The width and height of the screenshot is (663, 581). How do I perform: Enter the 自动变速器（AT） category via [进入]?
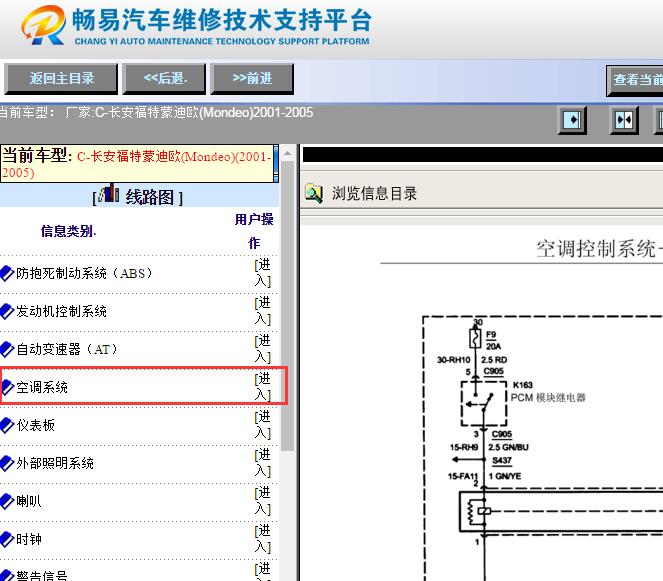click(263, 349)
